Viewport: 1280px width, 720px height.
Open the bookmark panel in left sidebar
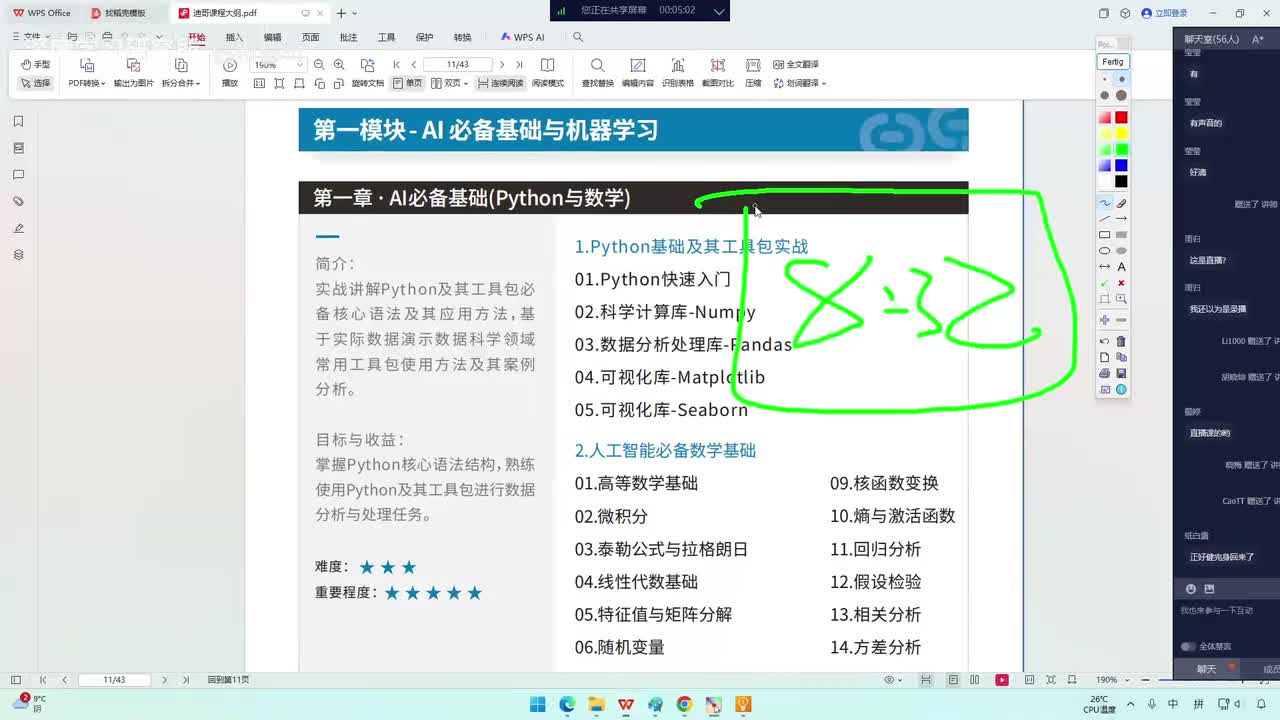pyautogui.click(x=18, y=121)
